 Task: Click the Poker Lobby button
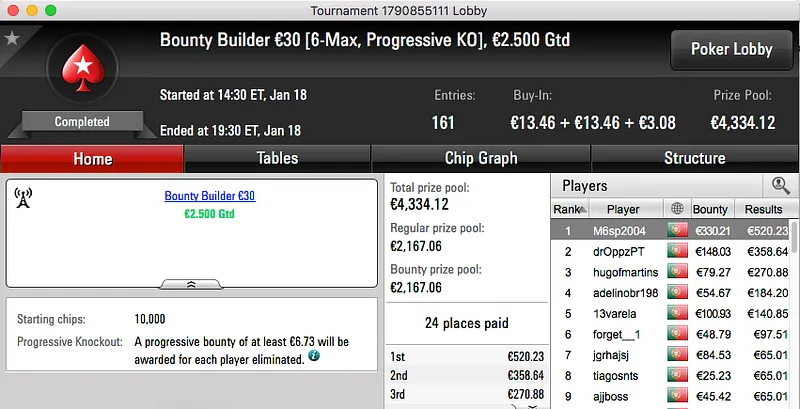click(732, 50)
